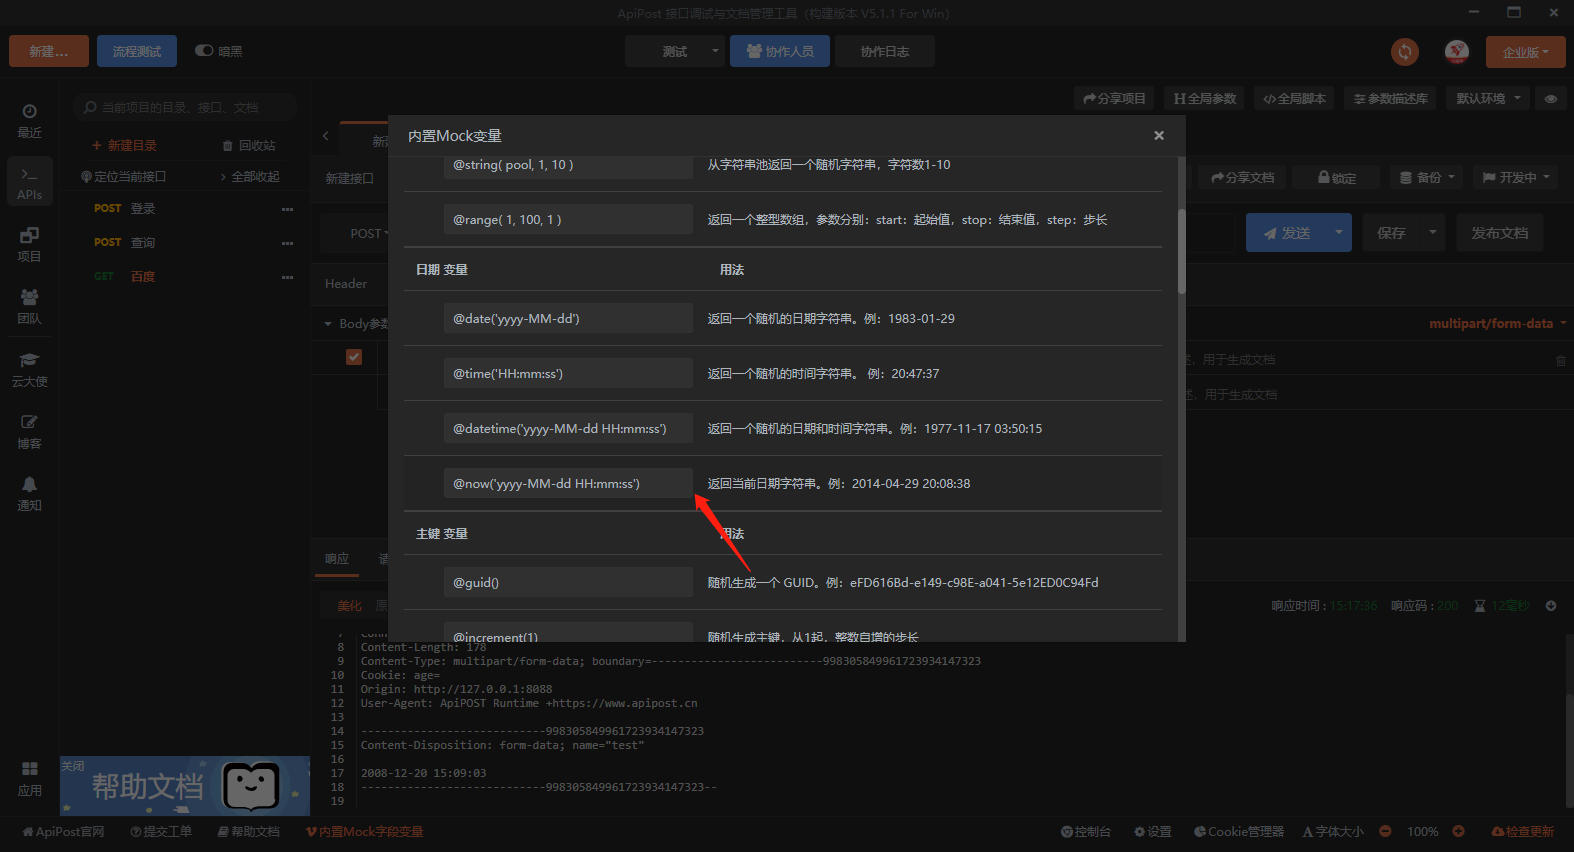1574x852 pixels.
Task: Click the 发布文档 publish docs button
Action: [x=1499, y=232]
